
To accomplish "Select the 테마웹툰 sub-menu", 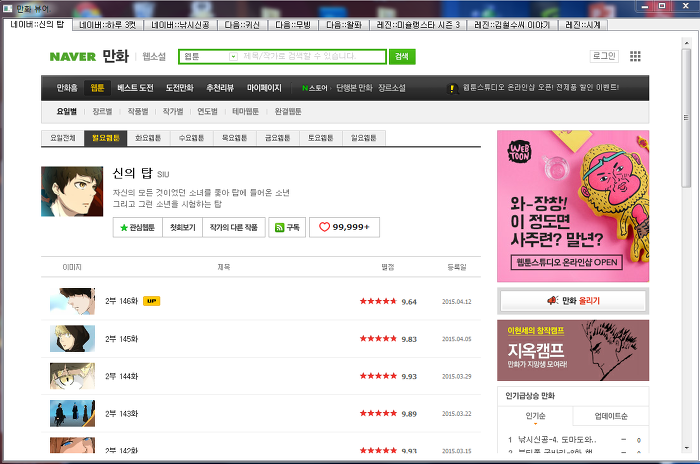I will tap(246, 111).
